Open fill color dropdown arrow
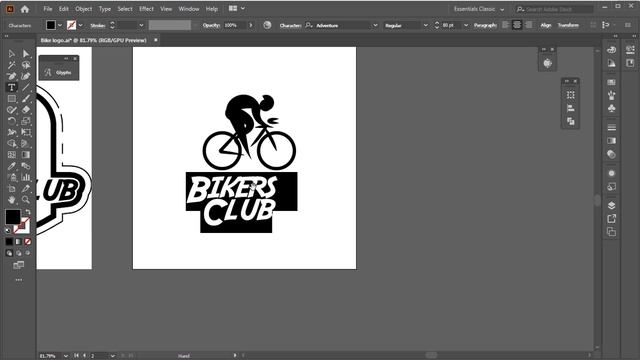This screenshot has width=640, height=360. coord(60,25)
